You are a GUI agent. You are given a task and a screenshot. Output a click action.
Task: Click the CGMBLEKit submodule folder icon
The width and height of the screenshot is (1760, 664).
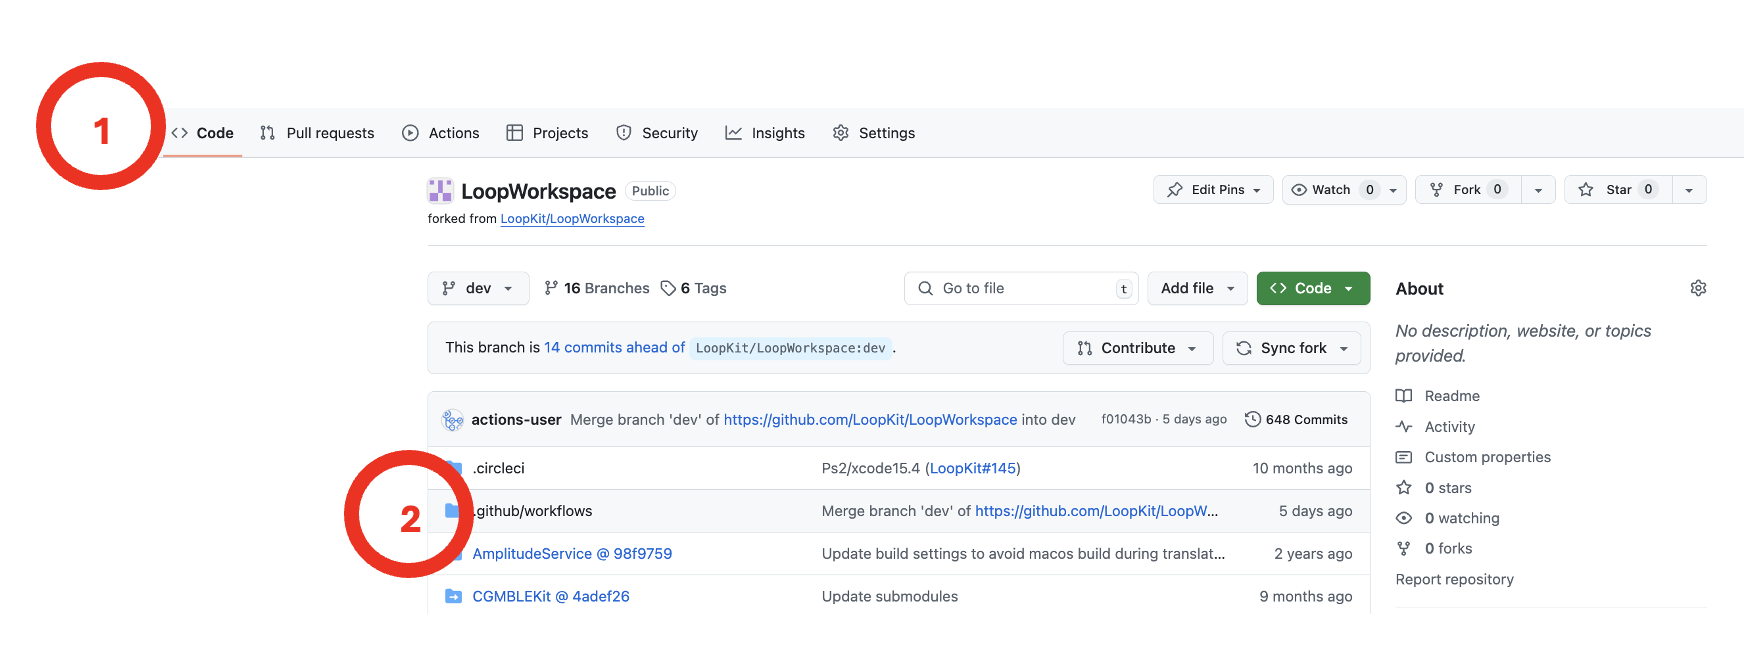pyautogui.click(x=453, y=597)
